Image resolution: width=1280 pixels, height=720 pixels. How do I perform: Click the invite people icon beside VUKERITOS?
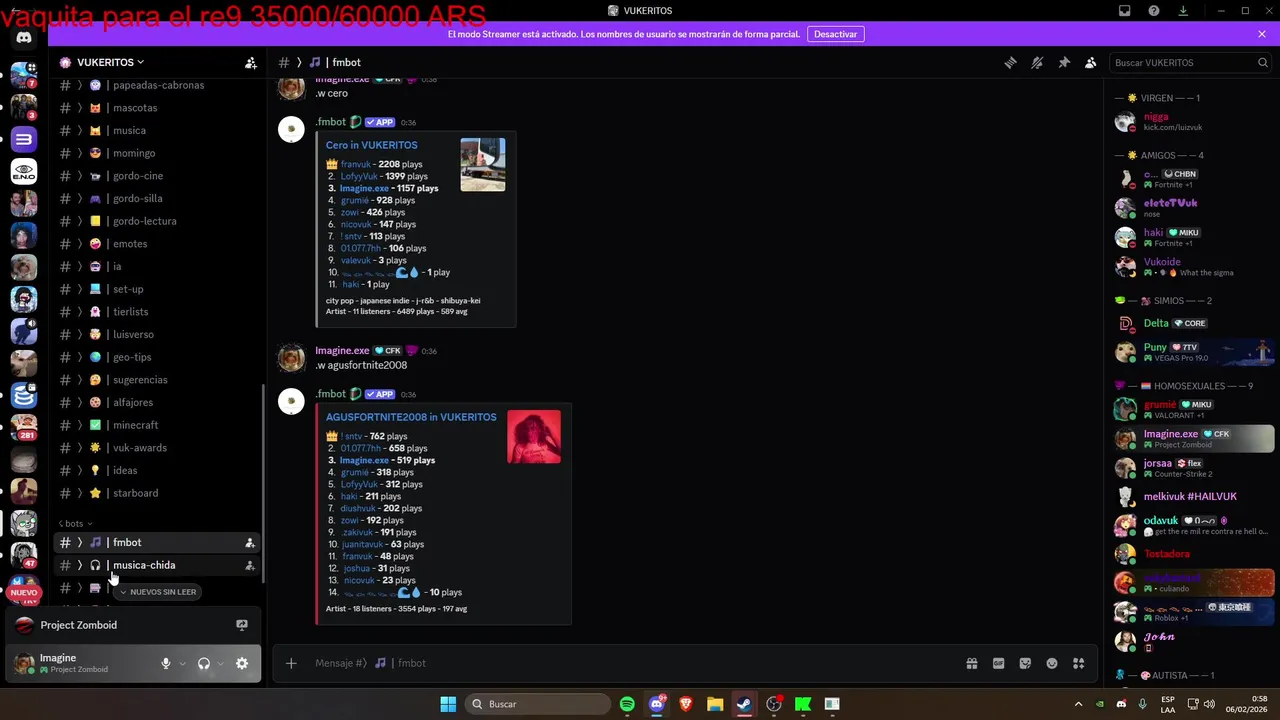click(250, 62)
